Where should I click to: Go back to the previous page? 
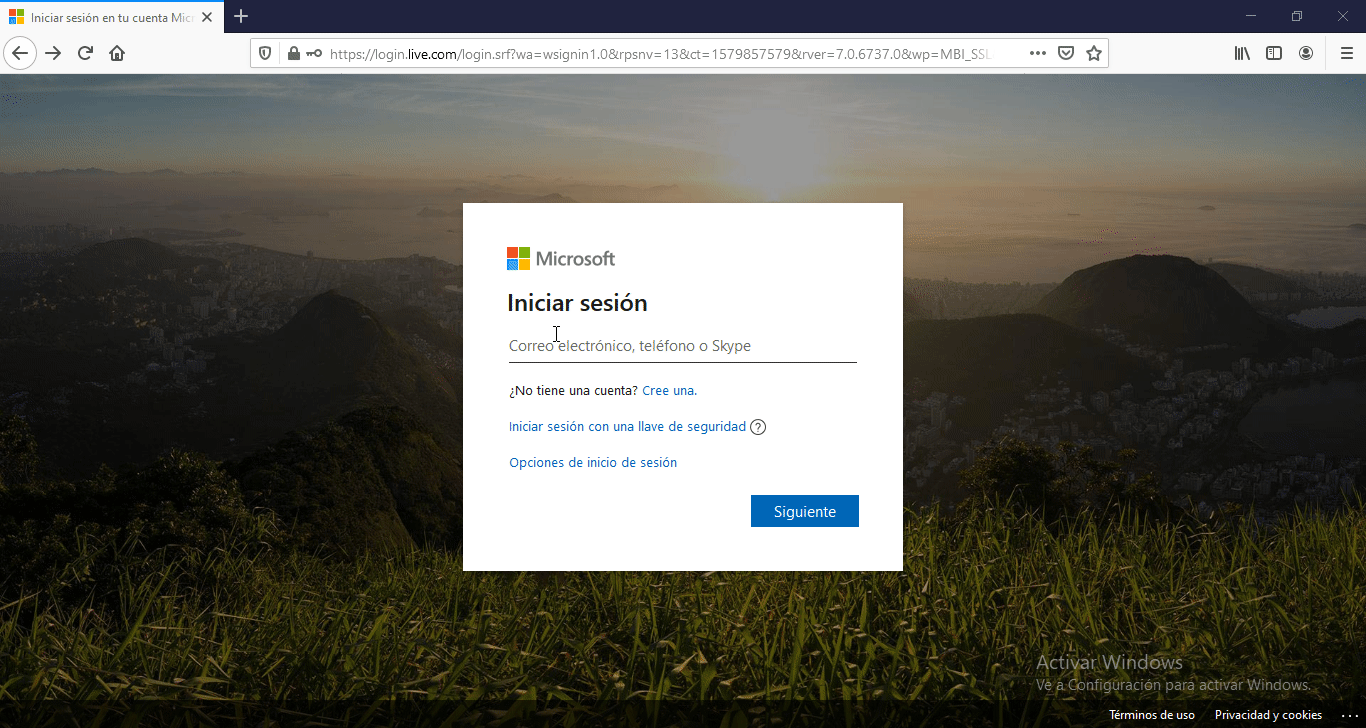point(21,53)
